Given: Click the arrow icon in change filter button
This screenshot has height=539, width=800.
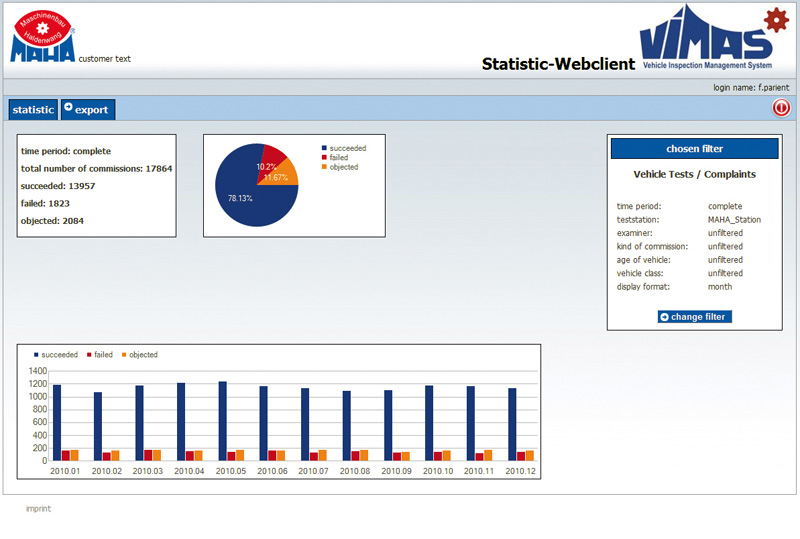Looking at the screenshot, I should [664, 317].
